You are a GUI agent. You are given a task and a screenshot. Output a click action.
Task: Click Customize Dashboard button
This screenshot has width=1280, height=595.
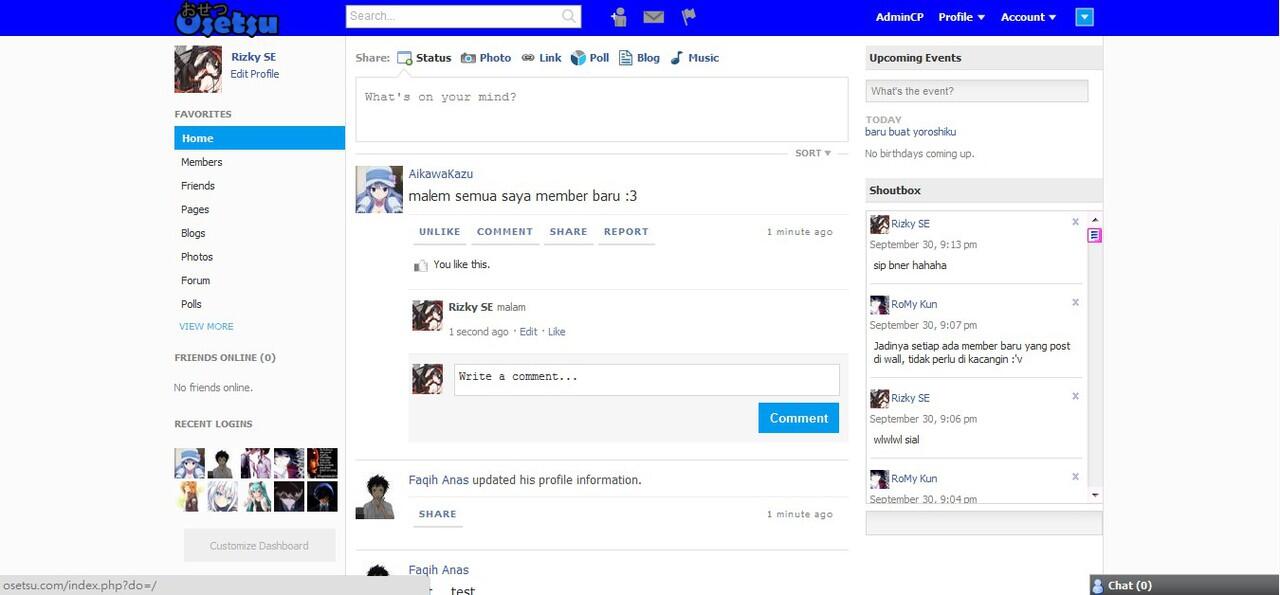pyautogui.click(x=259, y=546)
